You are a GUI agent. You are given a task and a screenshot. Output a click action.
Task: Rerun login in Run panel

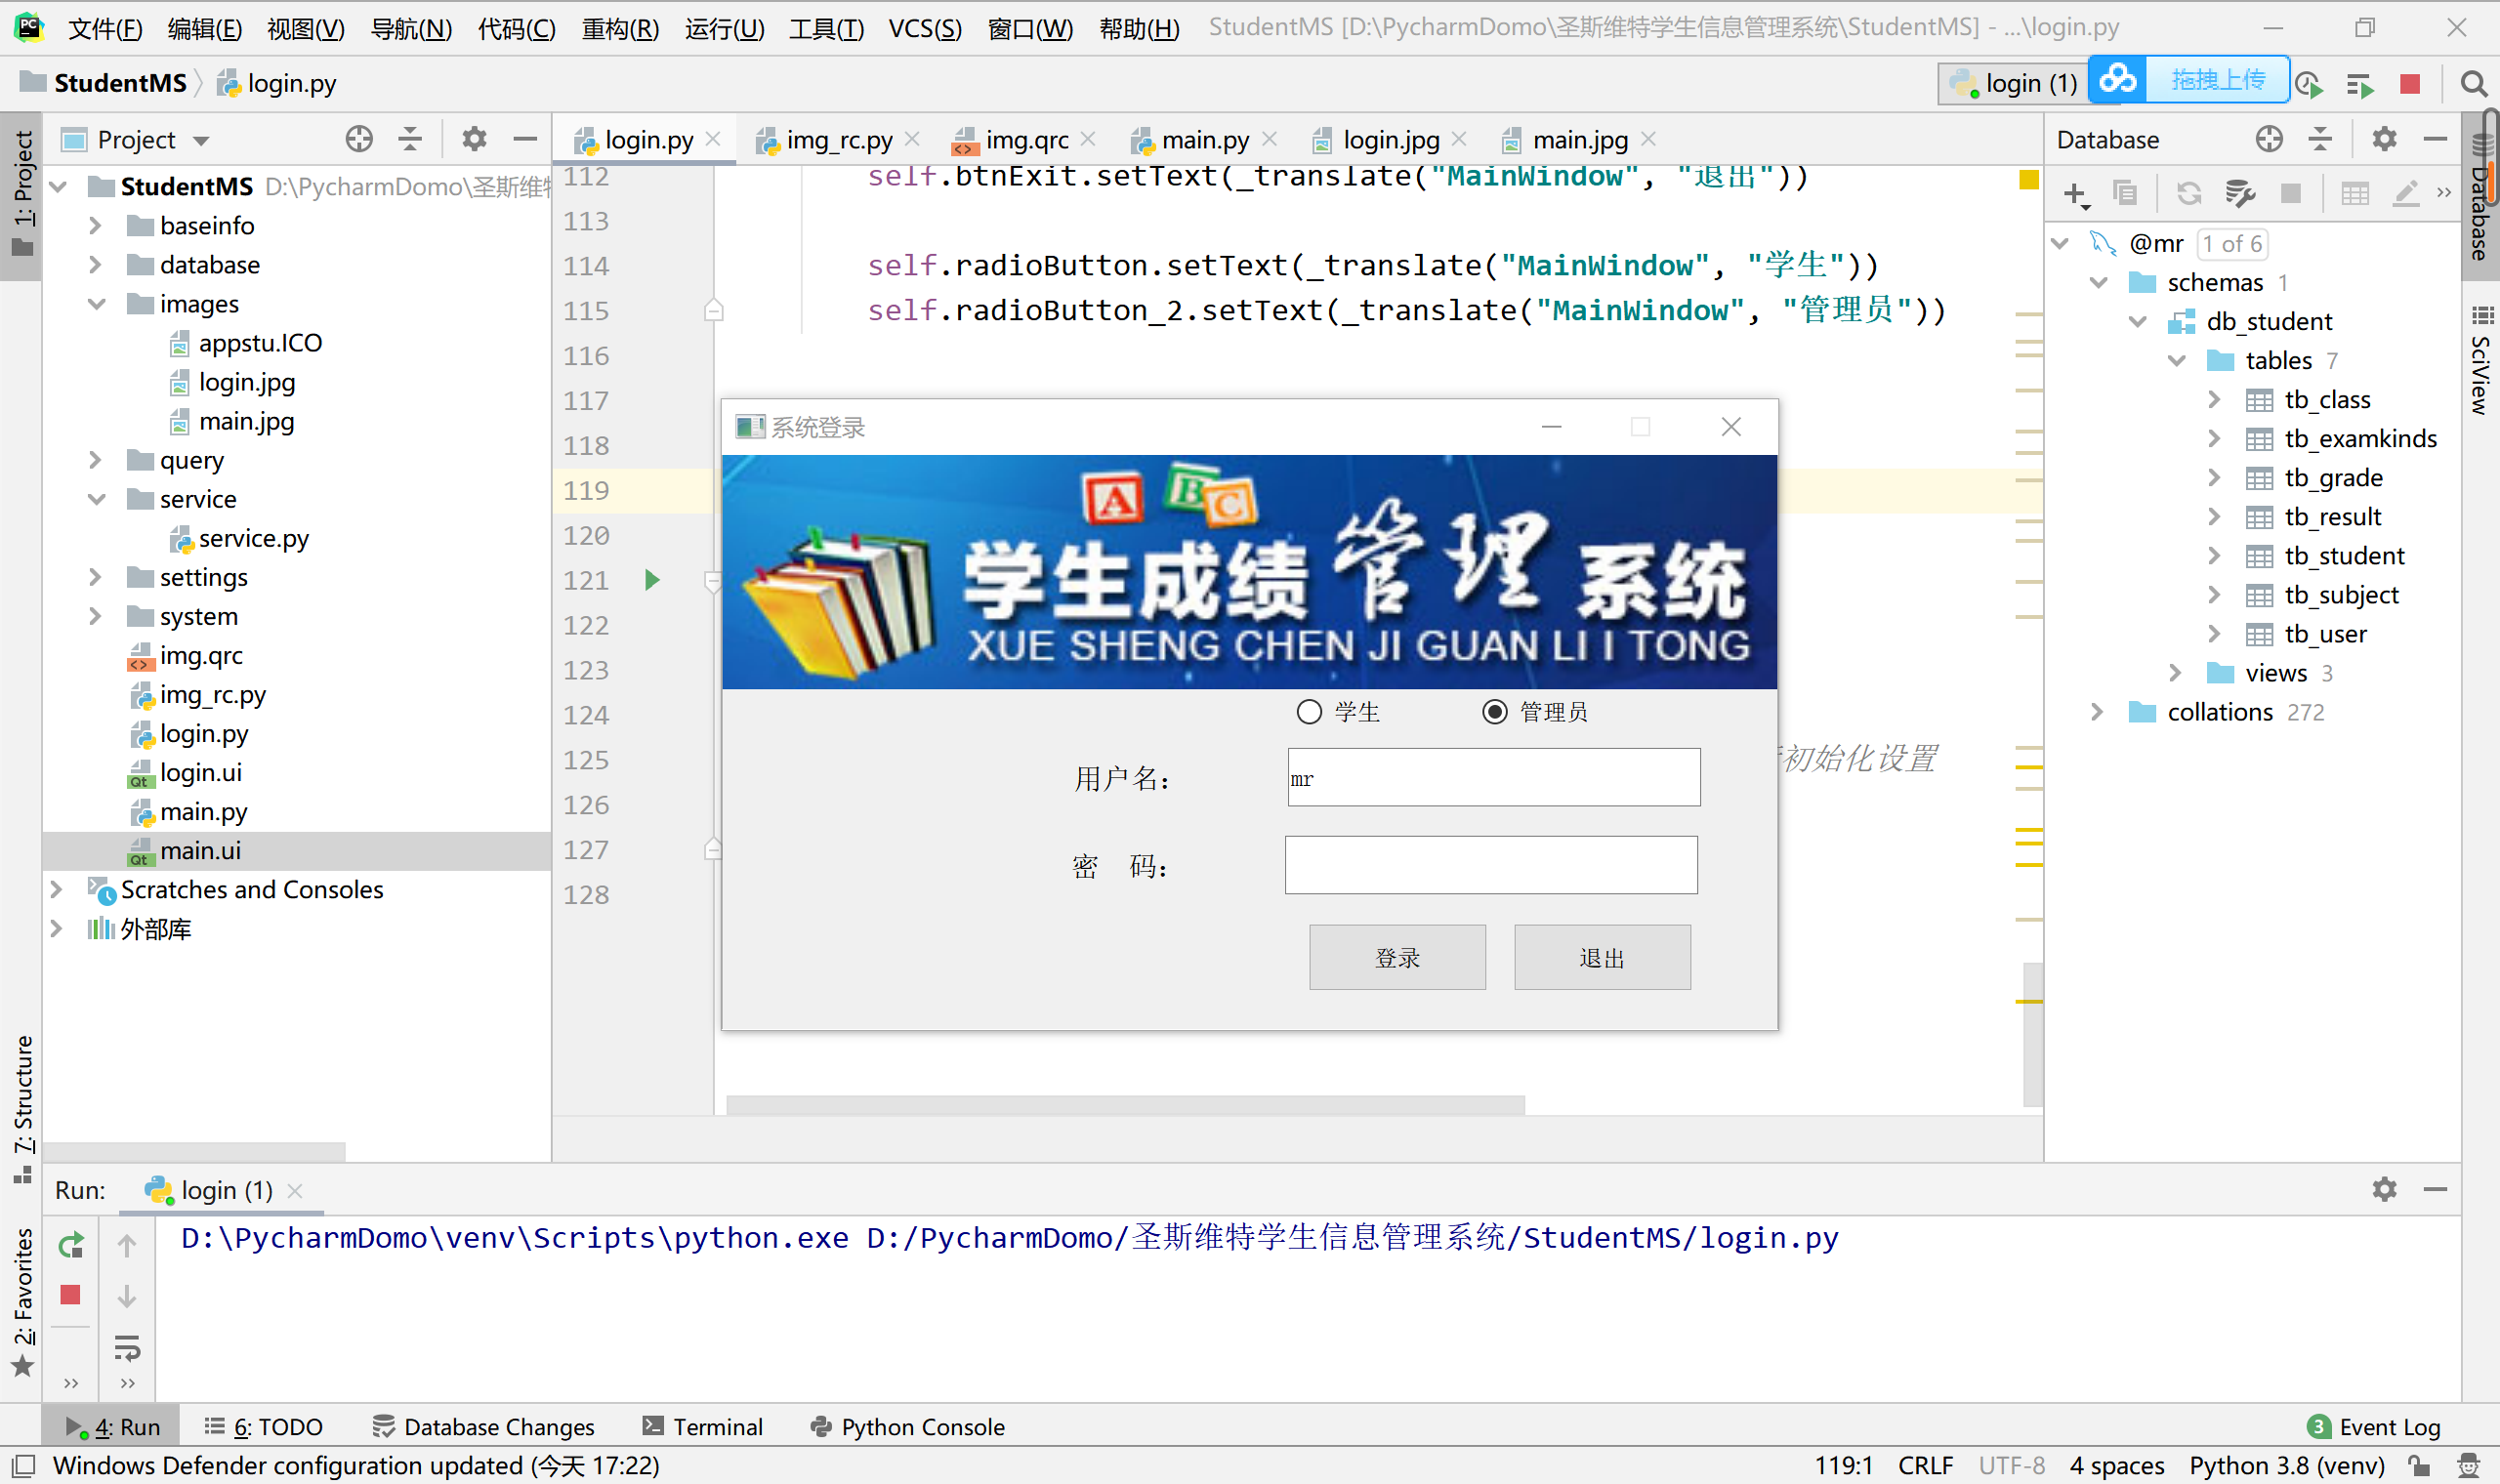(x=70, y=1245)
